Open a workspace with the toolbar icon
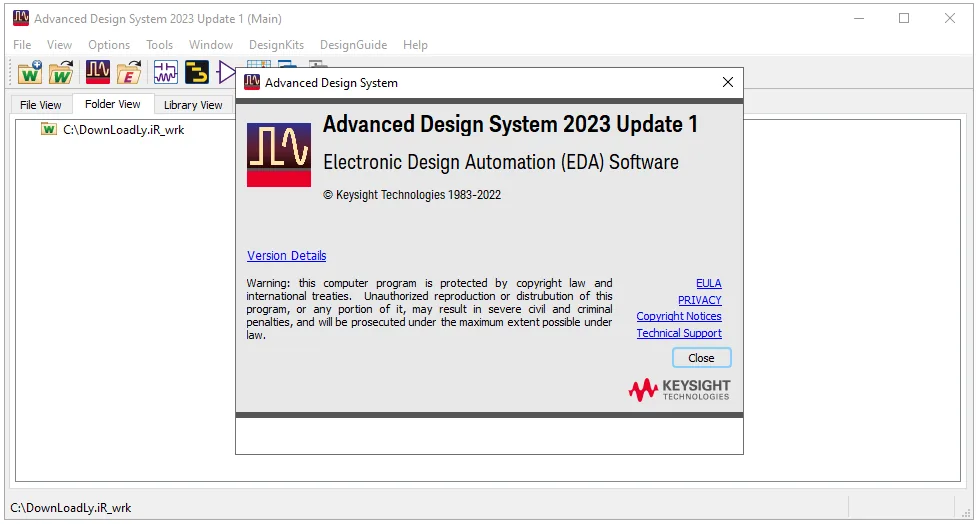The image size is (976, 524). coord(61,73)
